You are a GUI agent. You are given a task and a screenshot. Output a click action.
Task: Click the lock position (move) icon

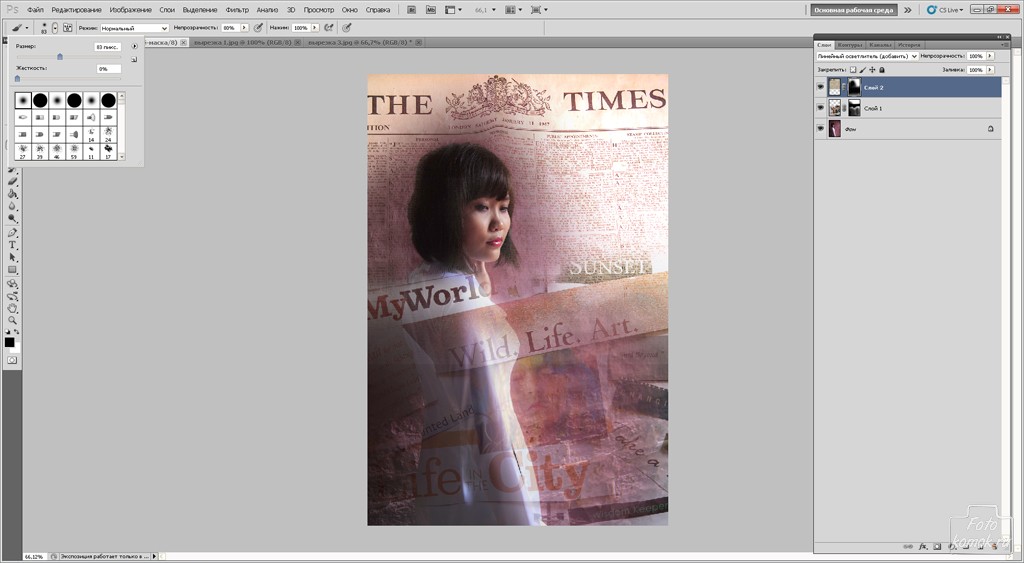(872, 70)
